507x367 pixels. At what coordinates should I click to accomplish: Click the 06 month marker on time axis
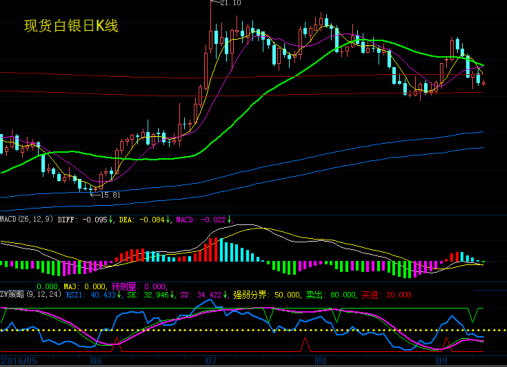click(x=96, y=361)
